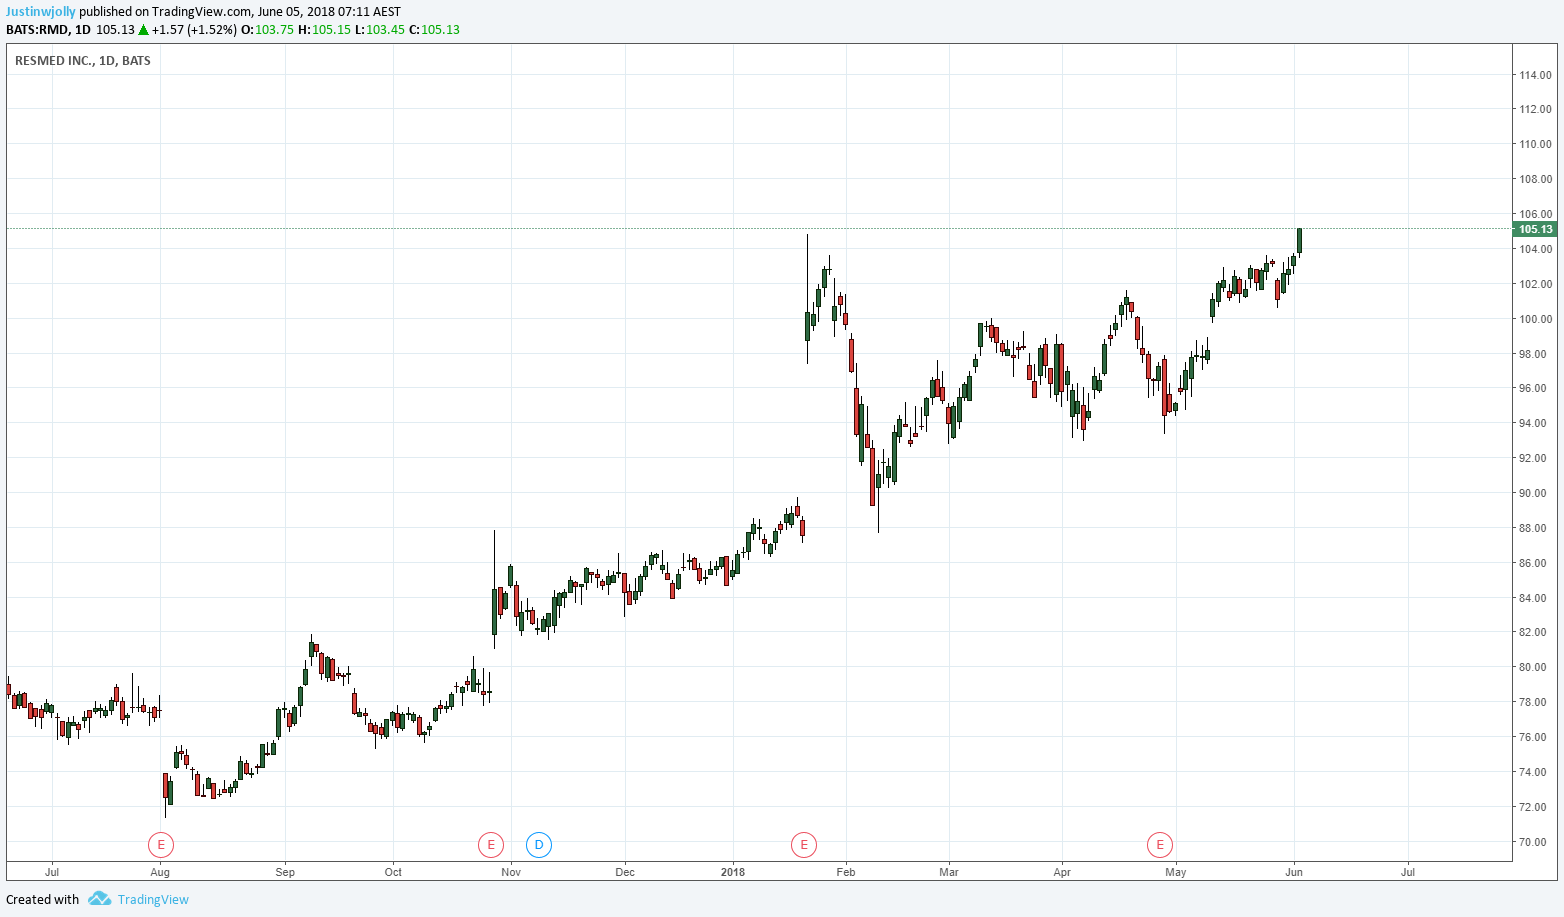
Task: Click the 88.00 price axis label
Action: tap(1535, 528)
